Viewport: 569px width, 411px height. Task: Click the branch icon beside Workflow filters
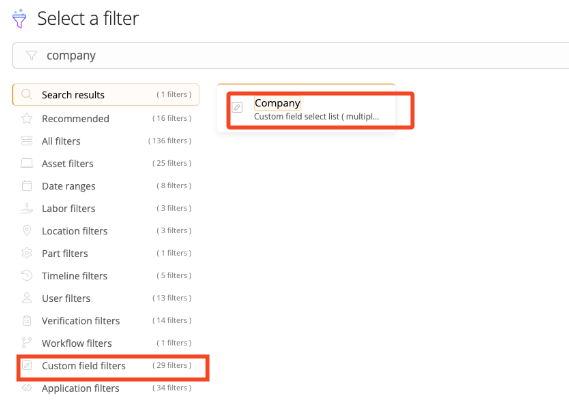pyautogui.click(x=27, y=342)
